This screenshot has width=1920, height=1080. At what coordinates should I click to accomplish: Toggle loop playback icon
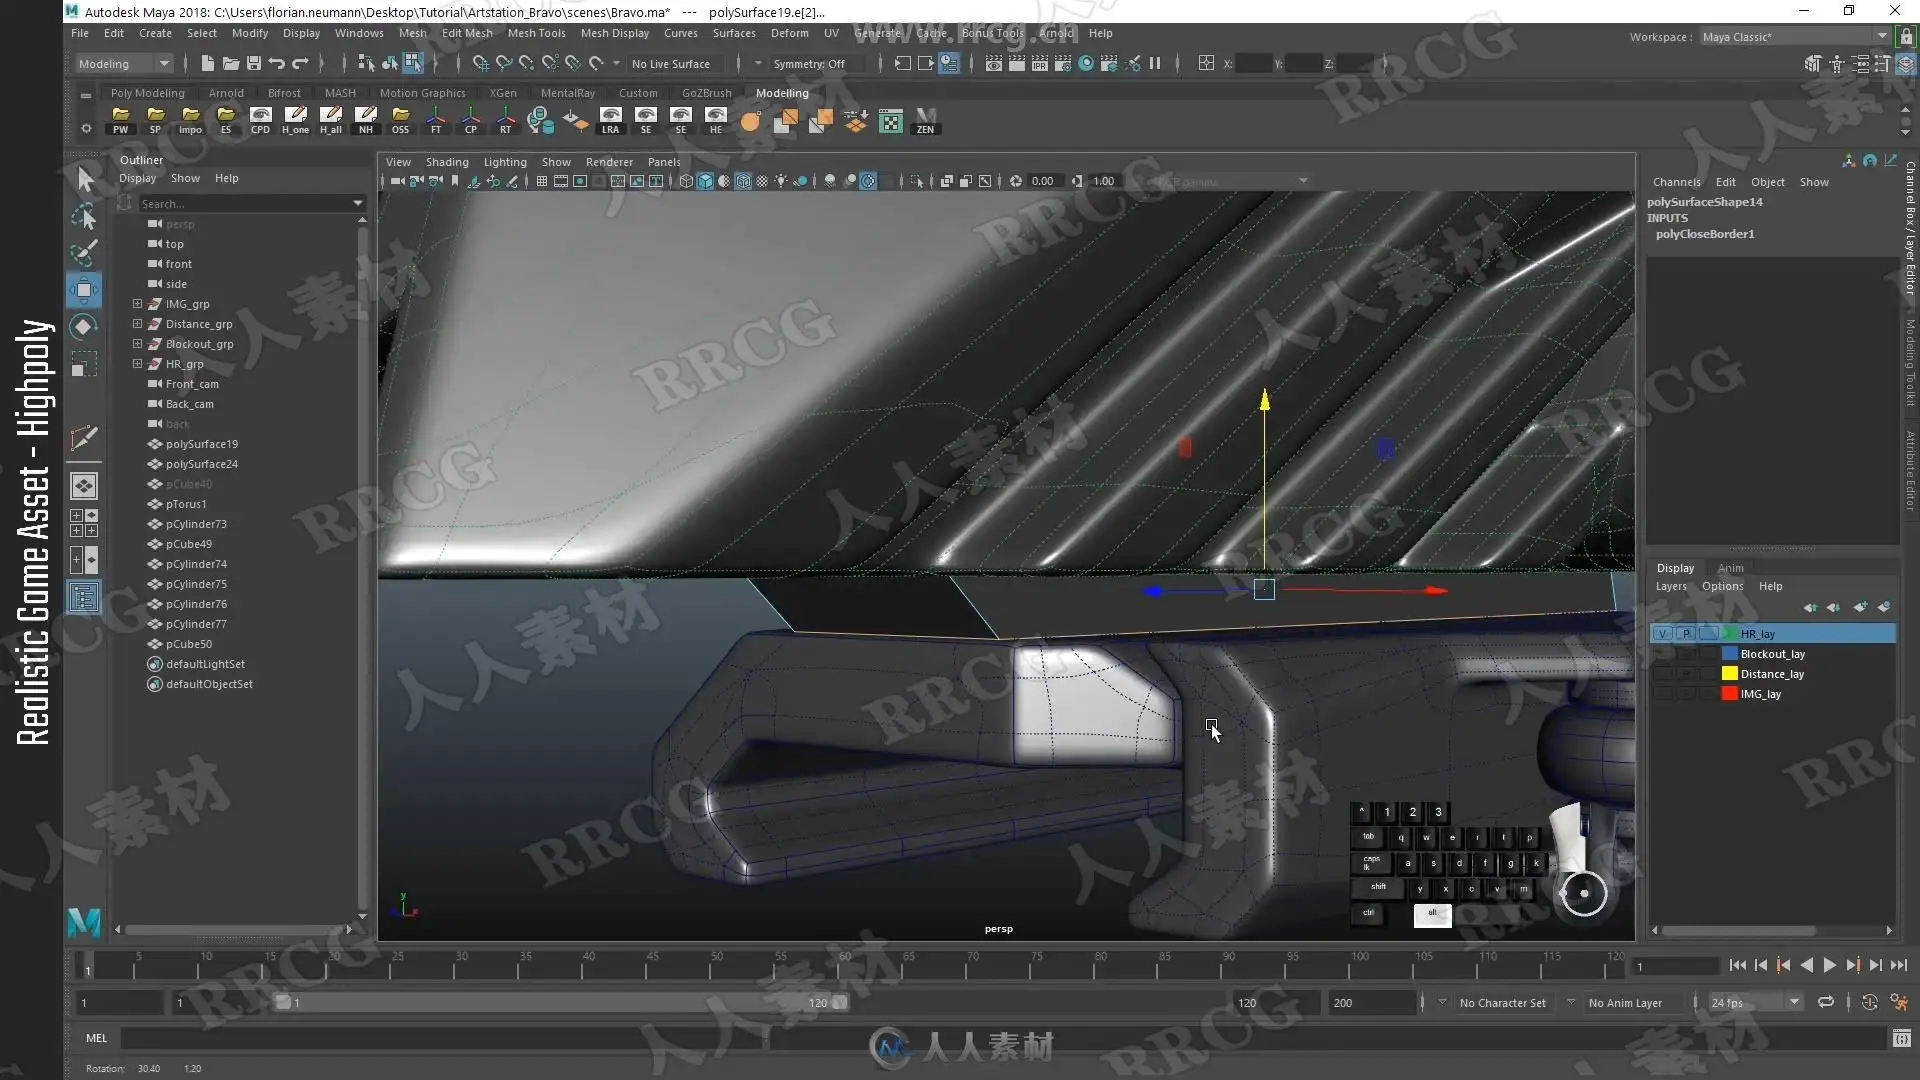tap(1826, 1002)
